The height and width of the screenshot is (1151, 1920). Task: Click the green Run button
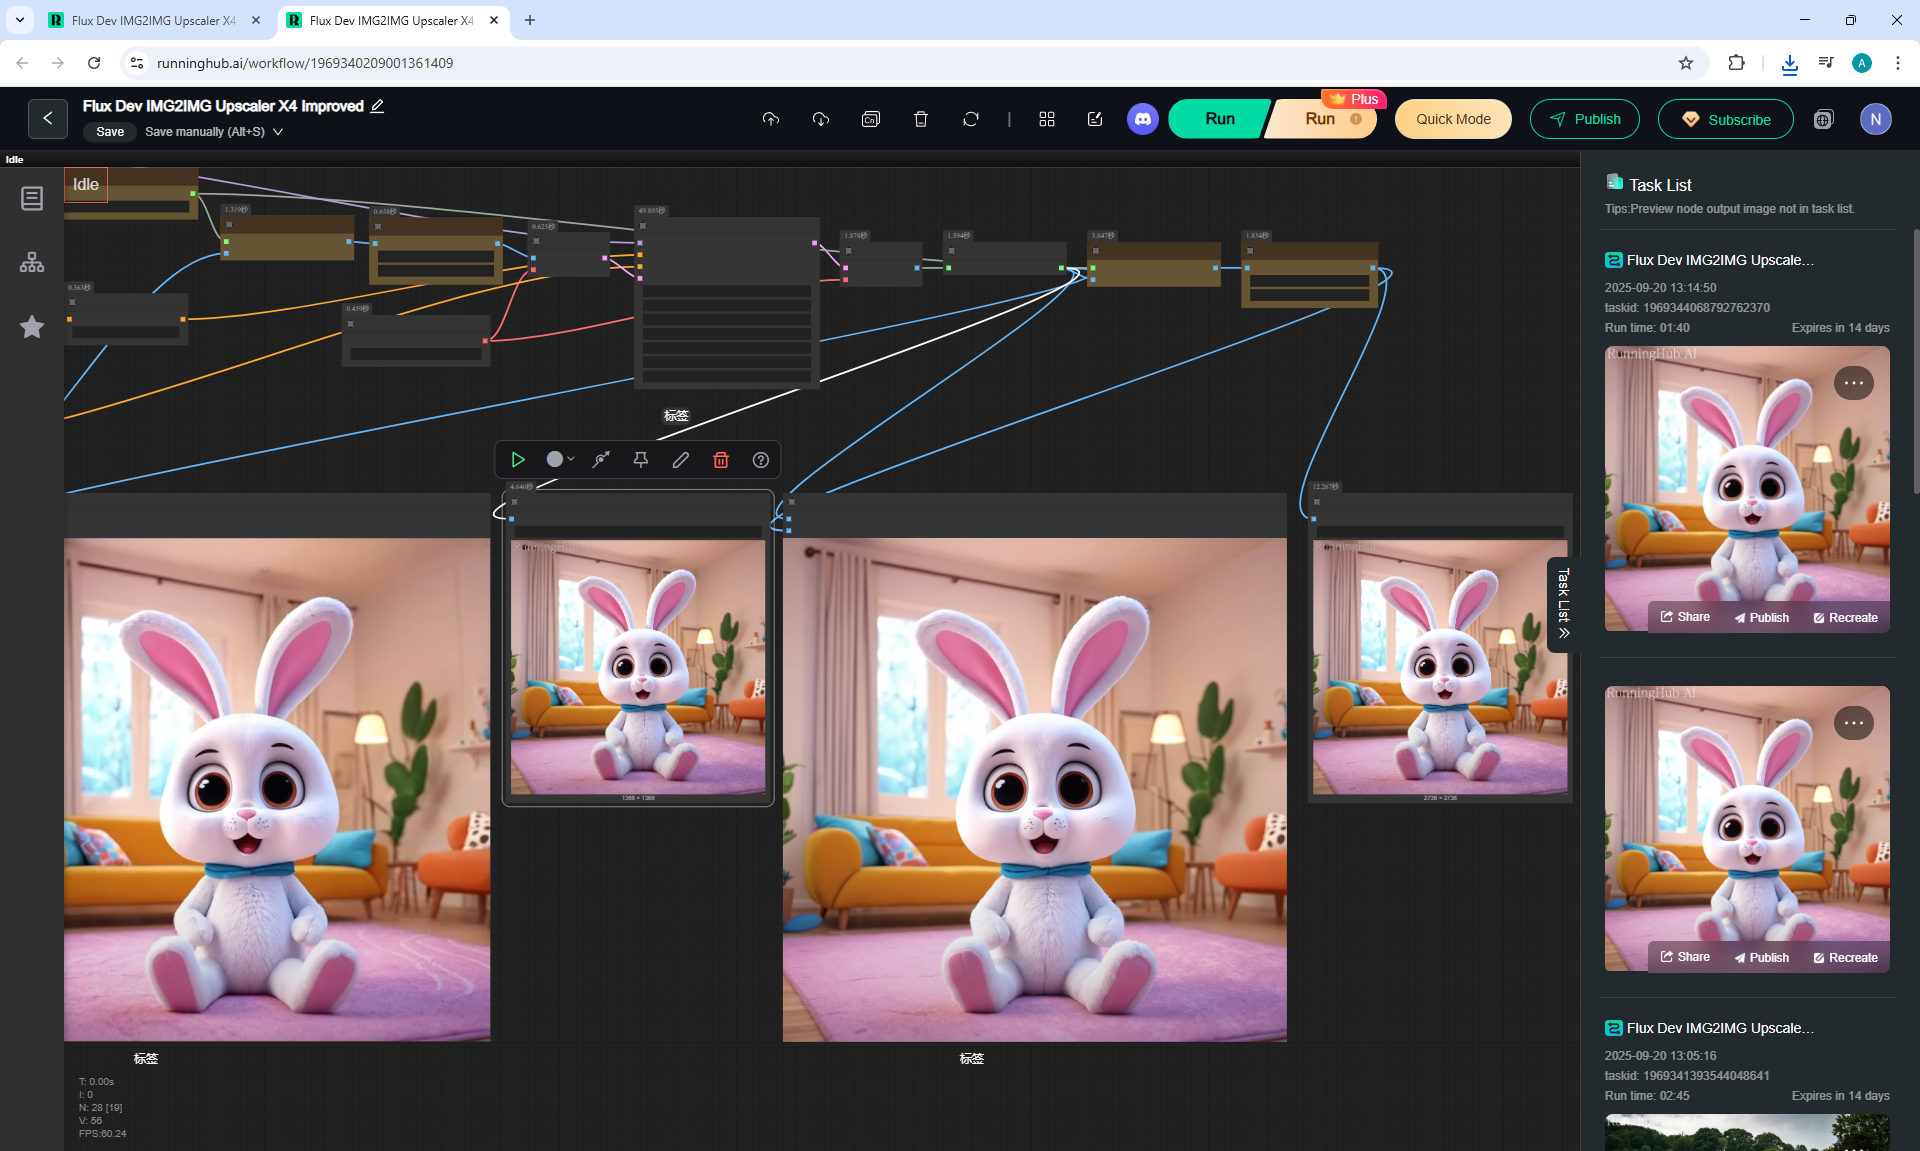[x=1219, y=119]
